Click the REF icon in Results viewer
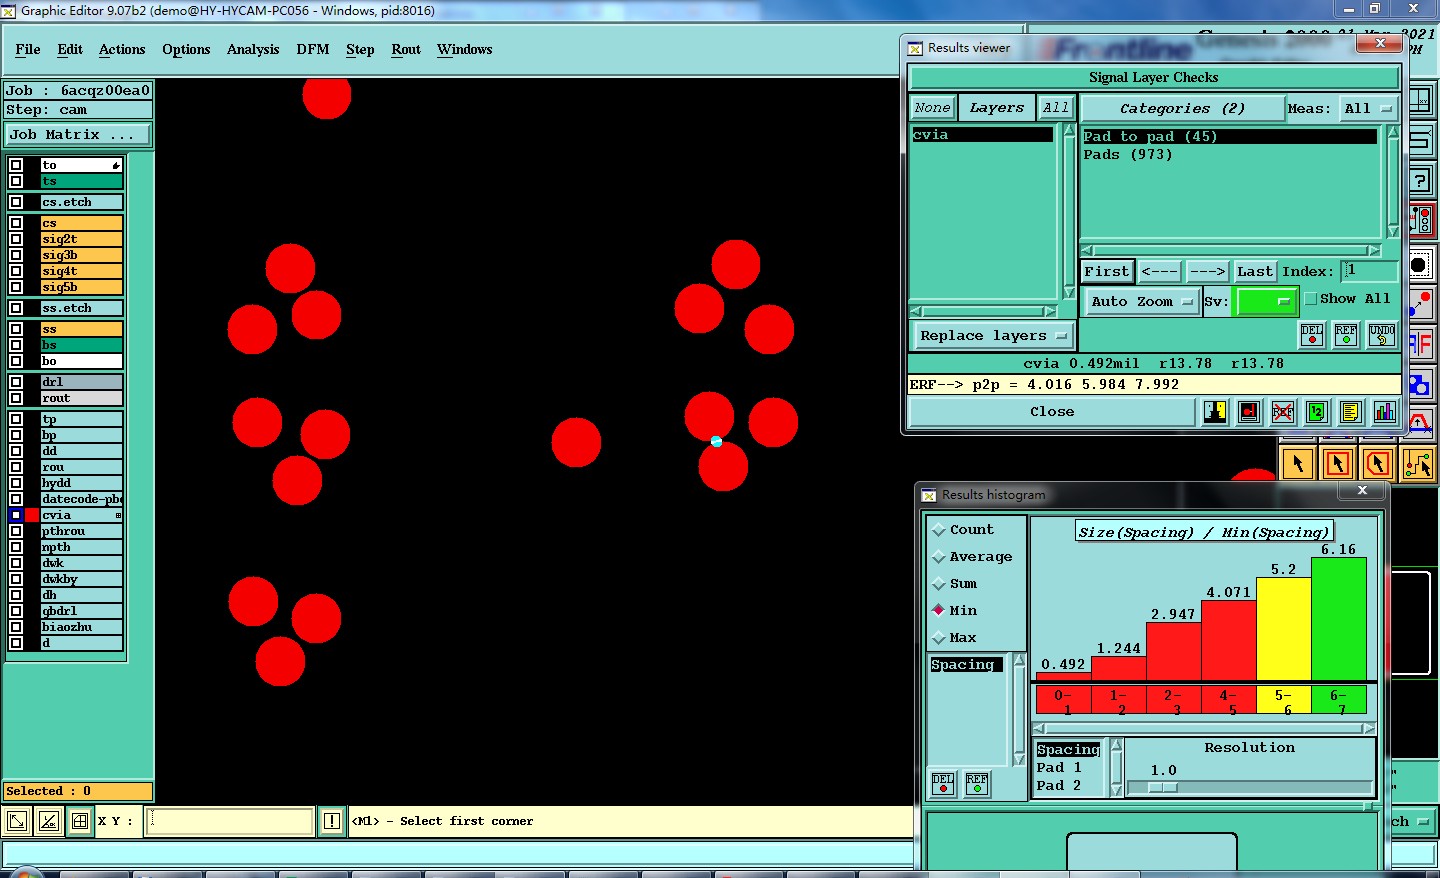 coord(1346,335)
